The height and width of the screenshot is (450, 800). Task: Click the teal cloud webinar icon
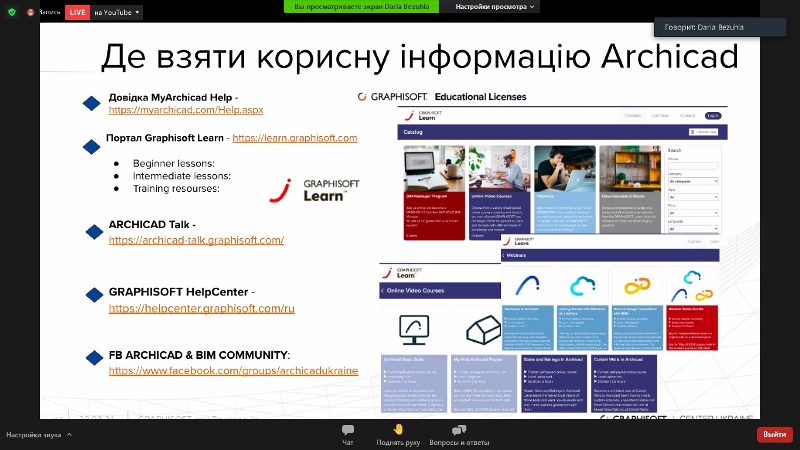[x=583, y=286]
